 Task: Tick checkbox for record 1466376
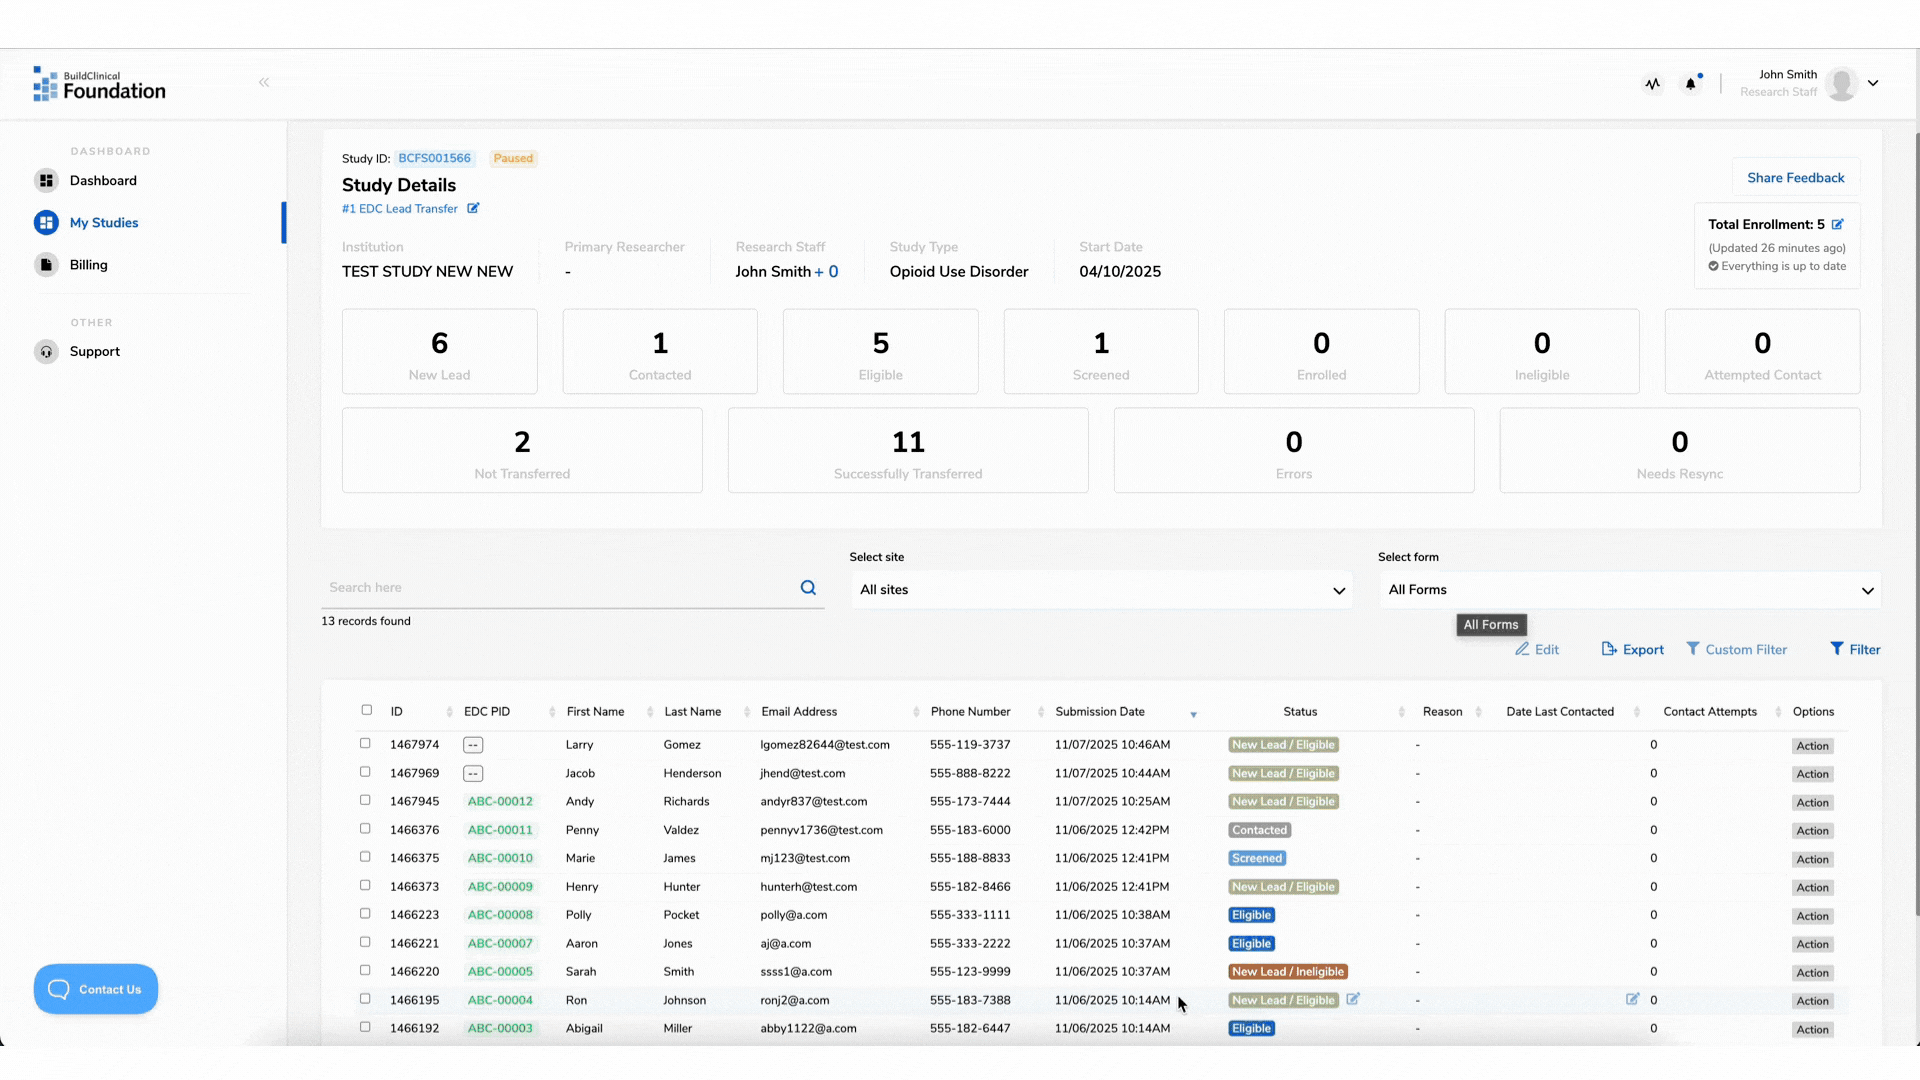pyautogui.click(x=365, y=829)
